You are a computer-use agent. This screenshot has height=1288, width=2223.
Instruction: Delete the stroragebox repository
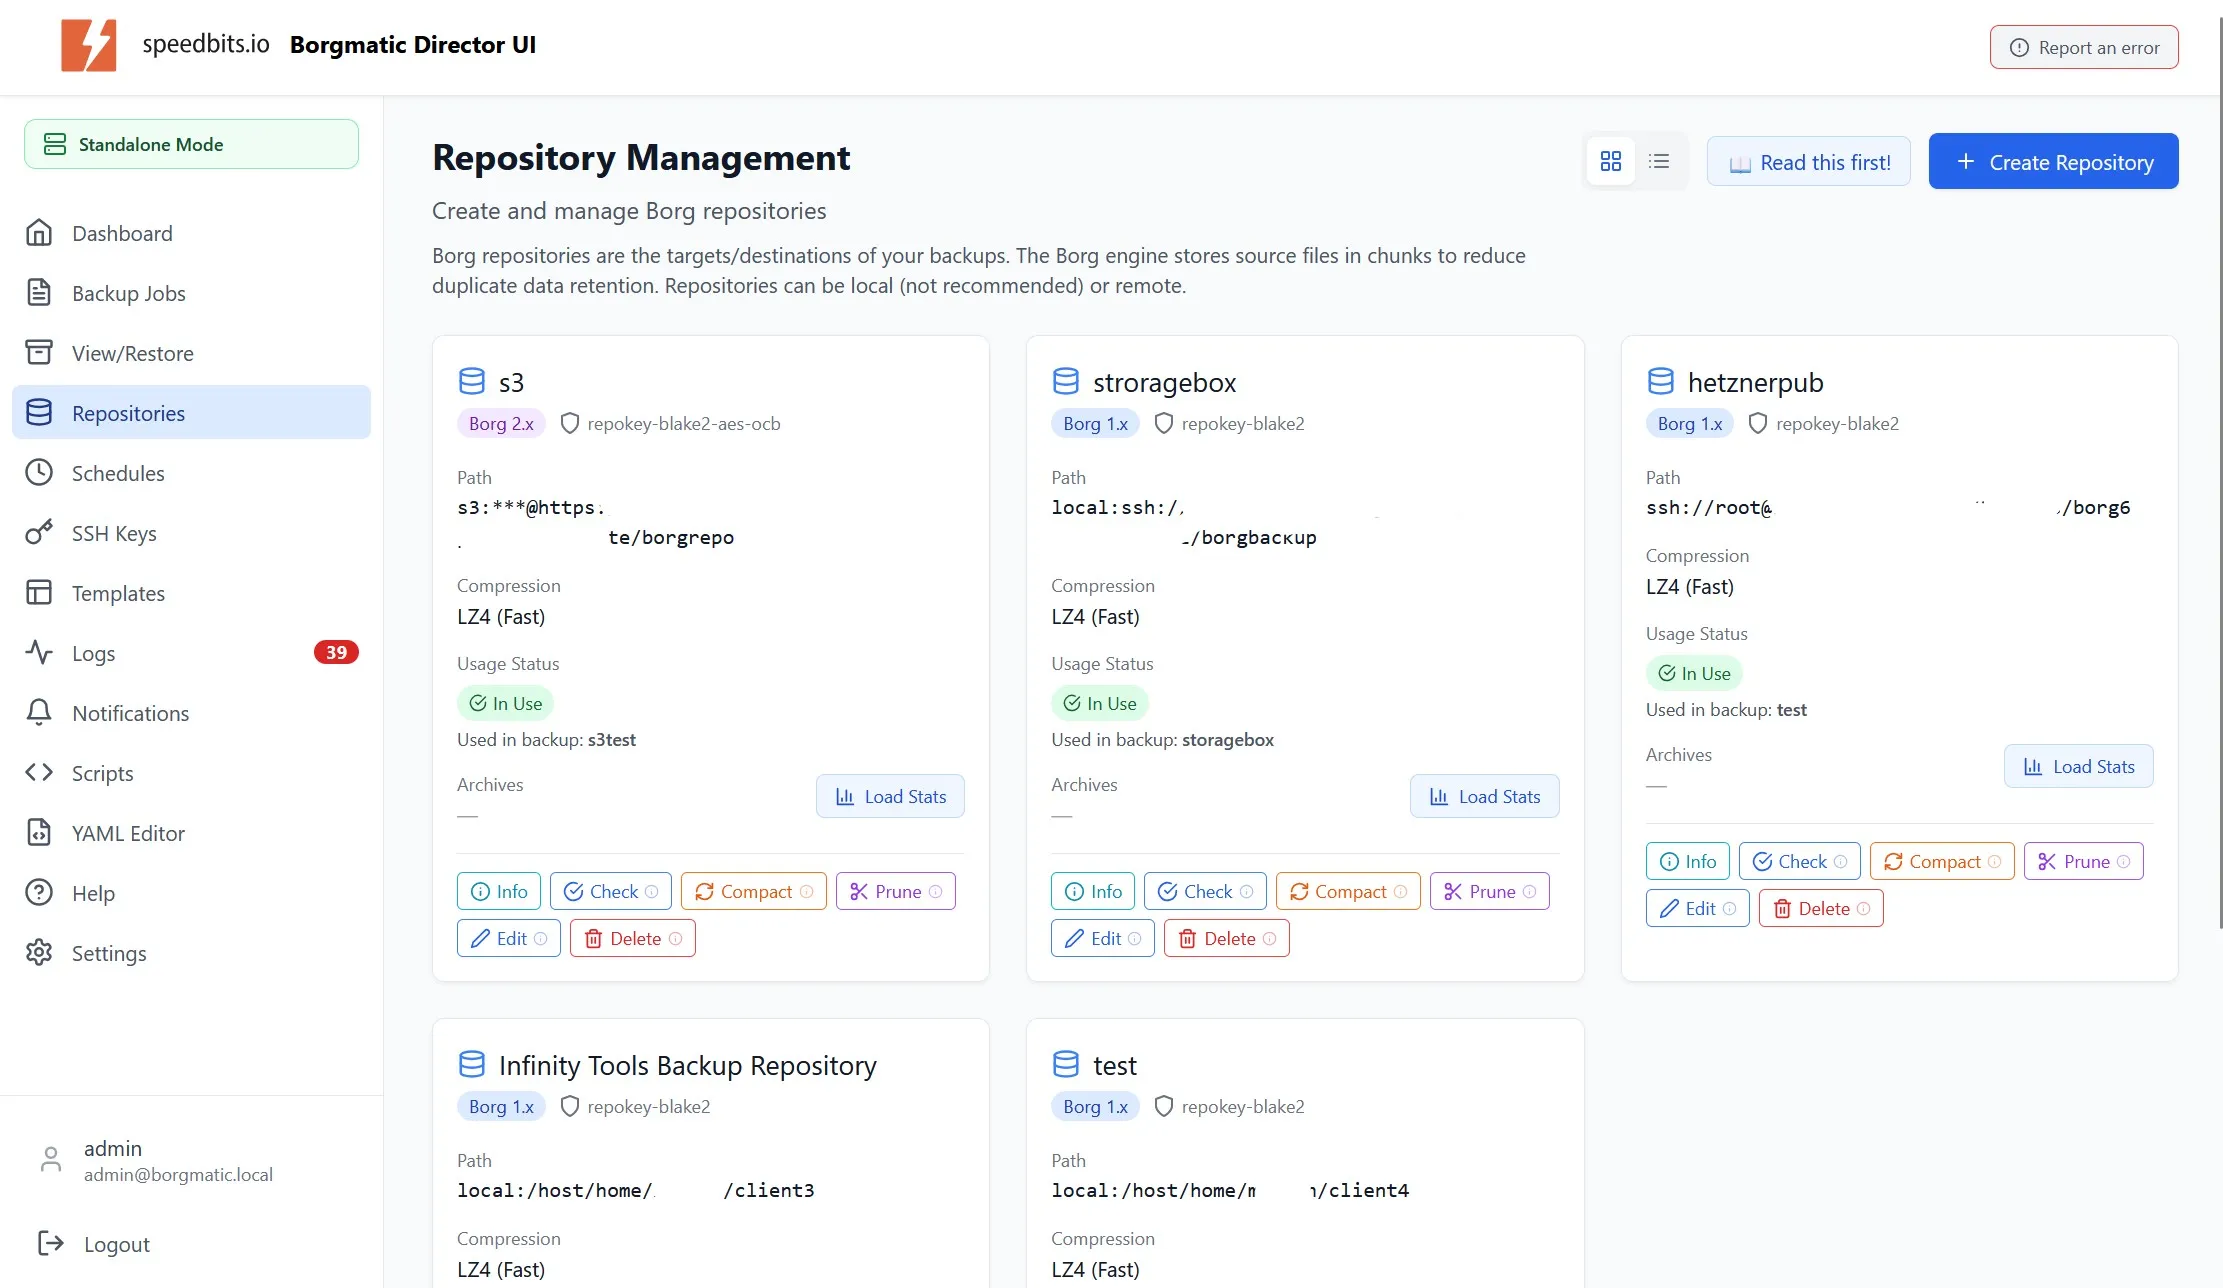coord(1227,938)
